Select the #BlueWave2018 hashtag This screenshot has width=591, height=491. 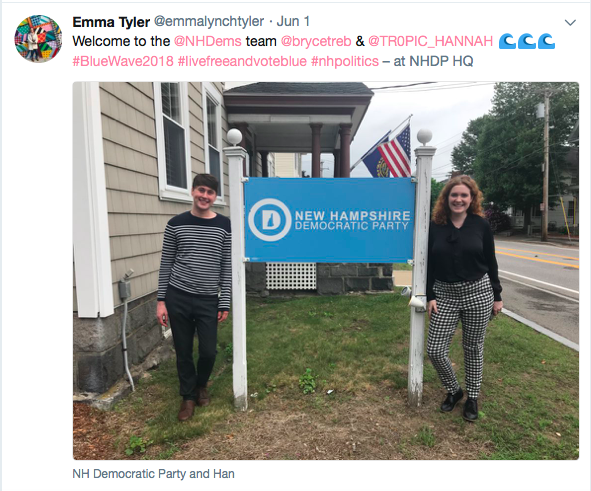point(123,61)
